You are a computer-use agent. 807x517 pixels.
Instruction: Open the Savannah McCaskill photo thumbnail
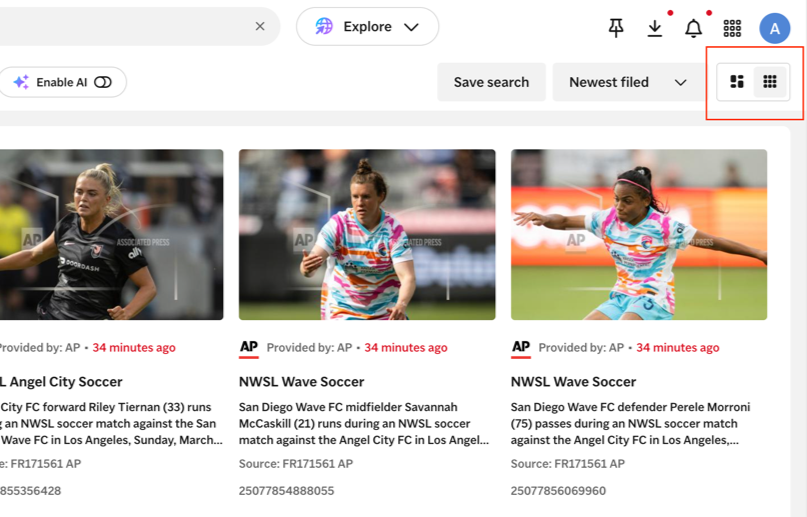click(x=367, y=235)
